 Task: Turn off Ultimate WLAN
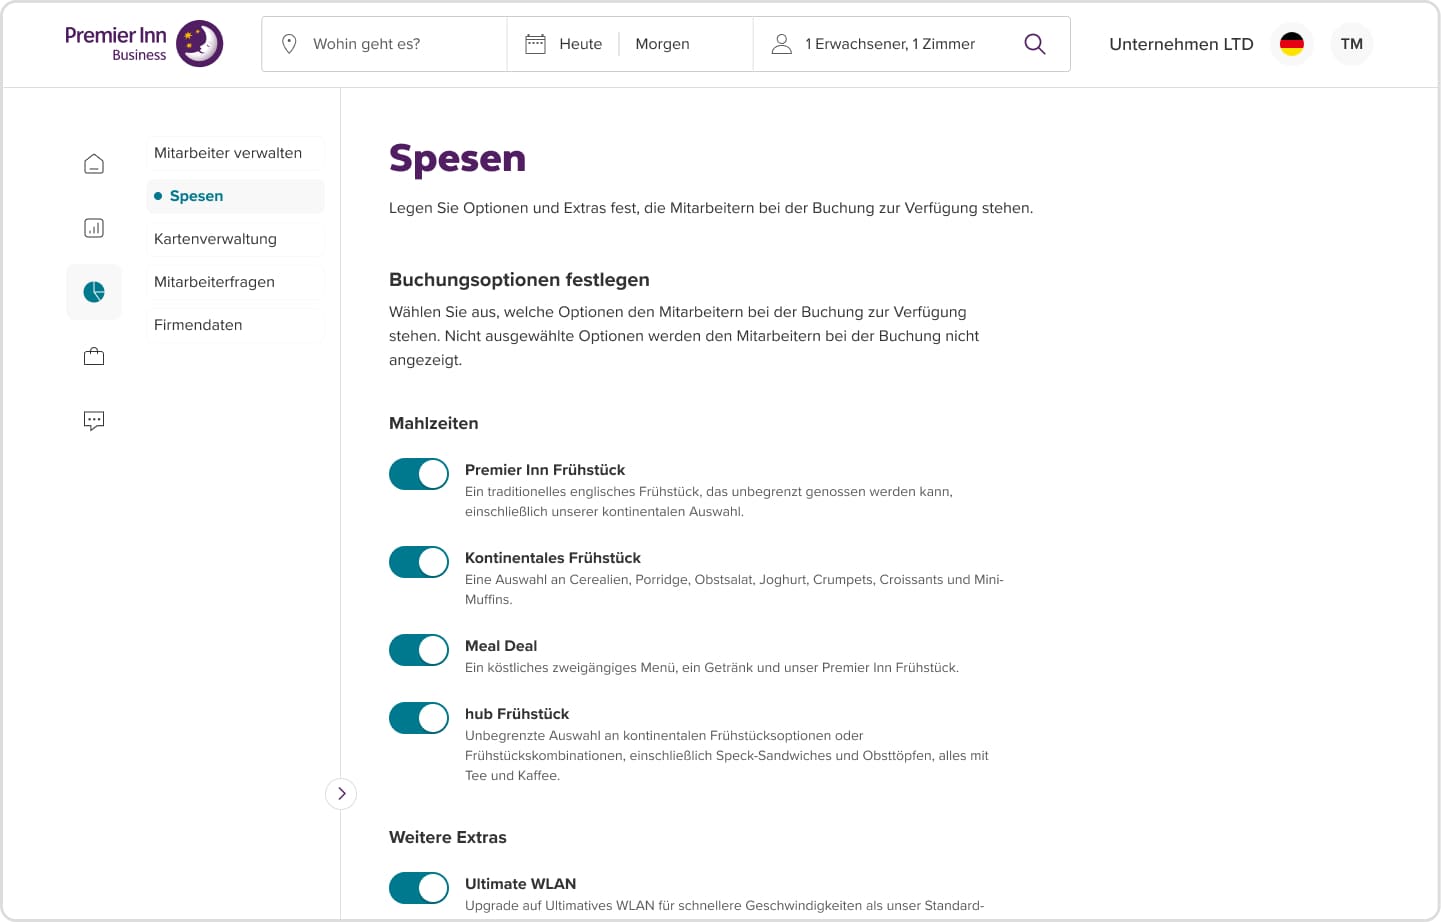pos(418,888)
